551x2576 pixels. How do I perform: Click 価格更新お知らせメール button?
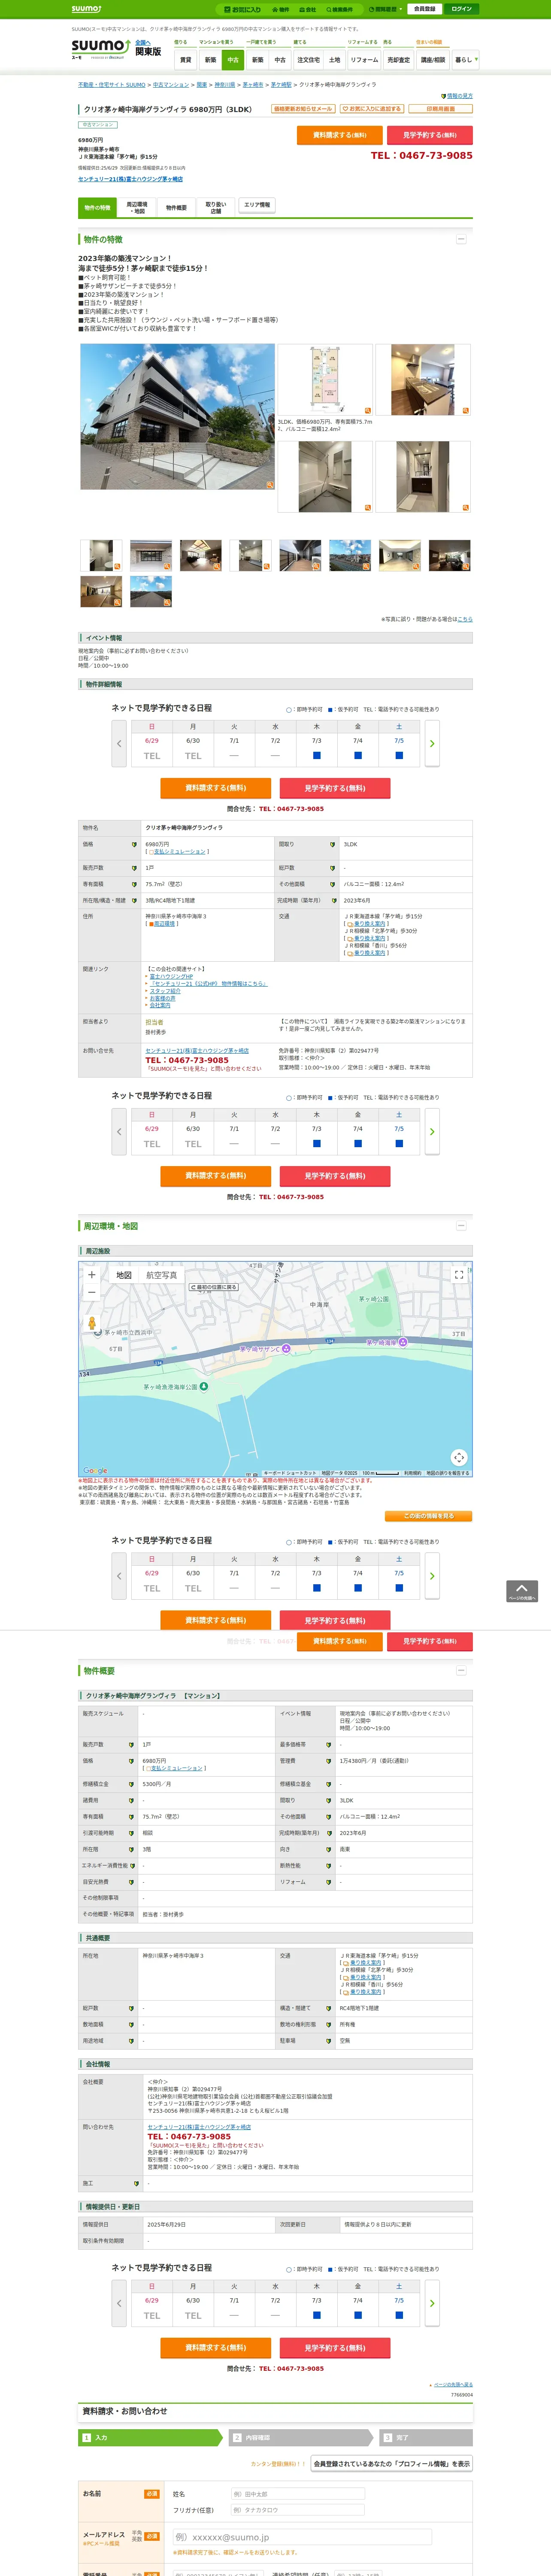(x=303, y=109)
